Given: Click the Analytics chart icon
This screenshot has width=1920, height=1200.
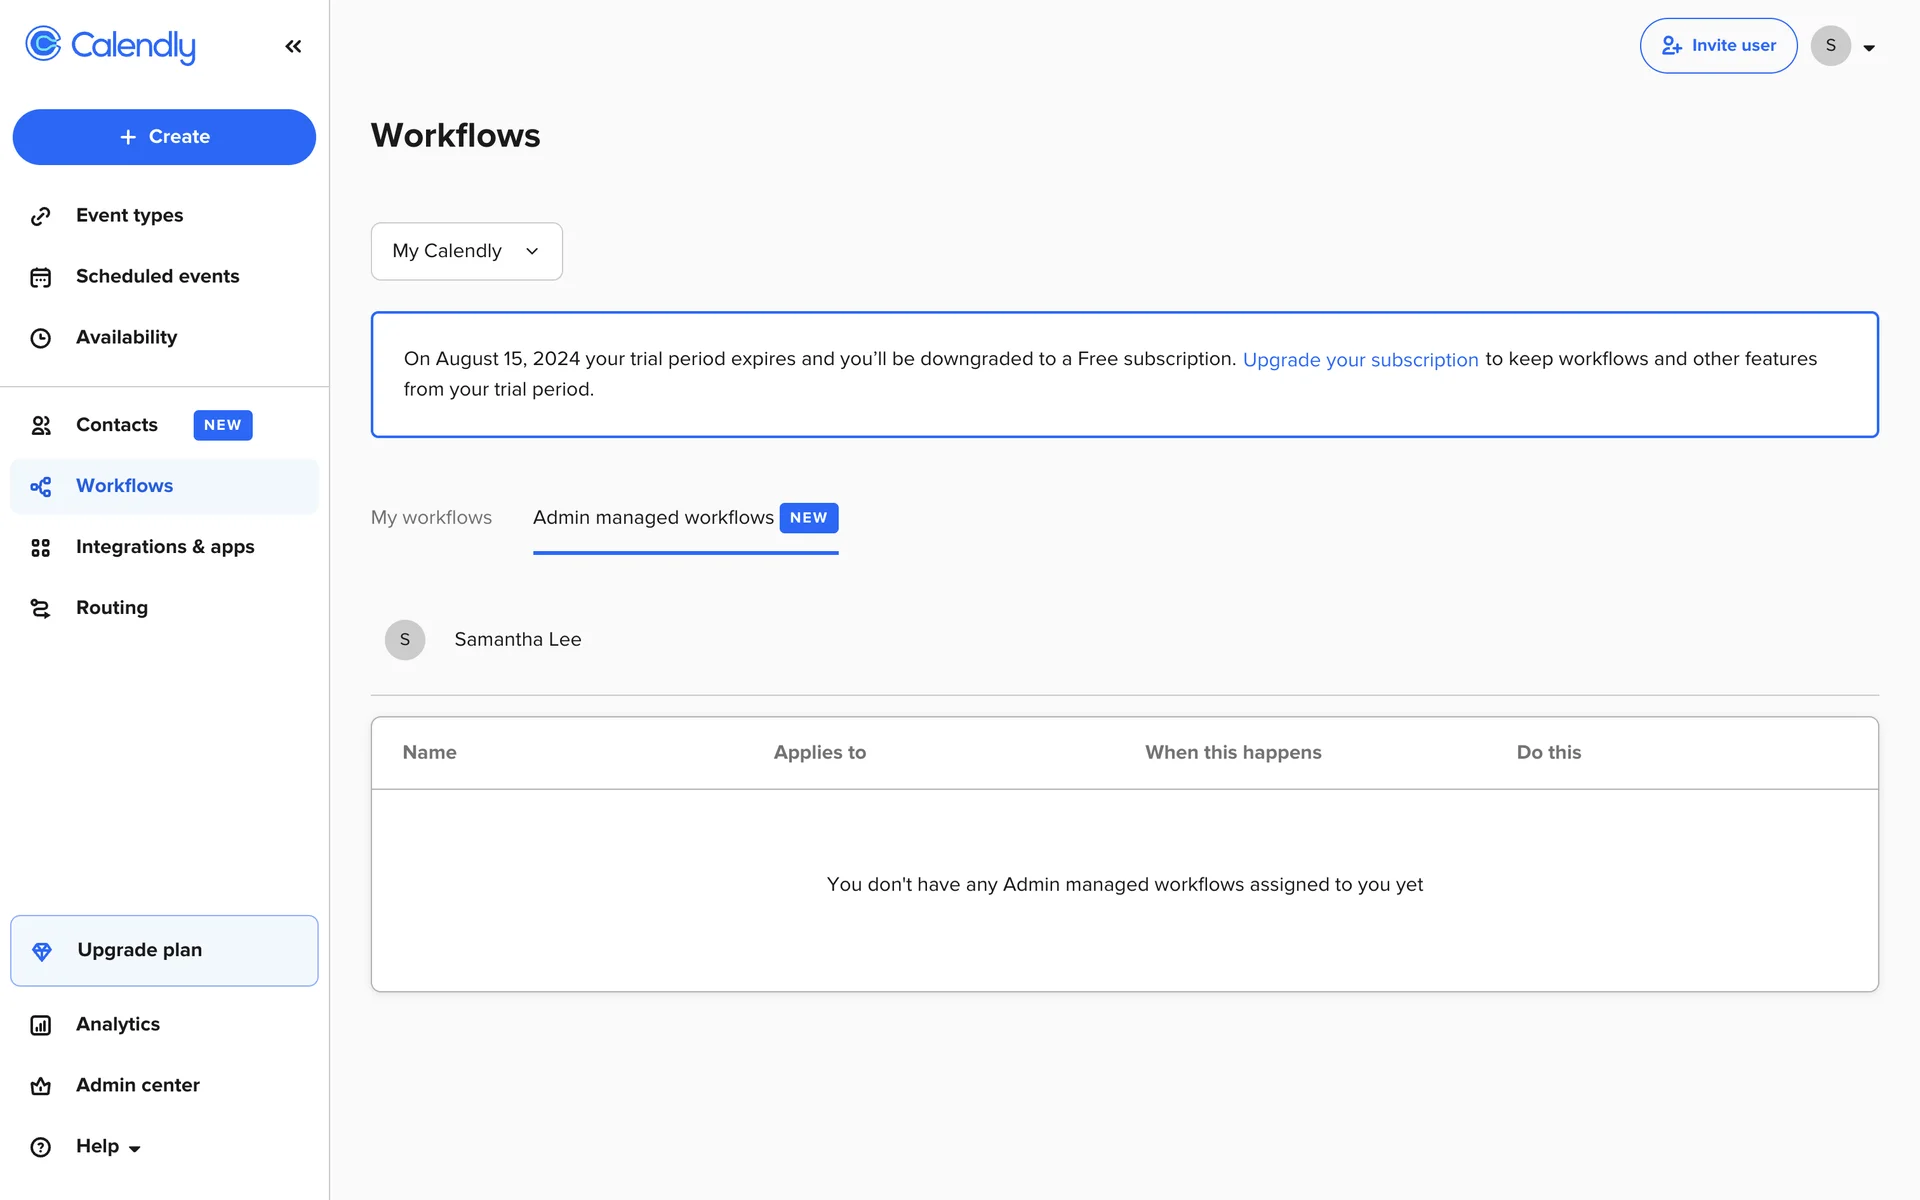Looking at the screenshot, I should 40,1025.
